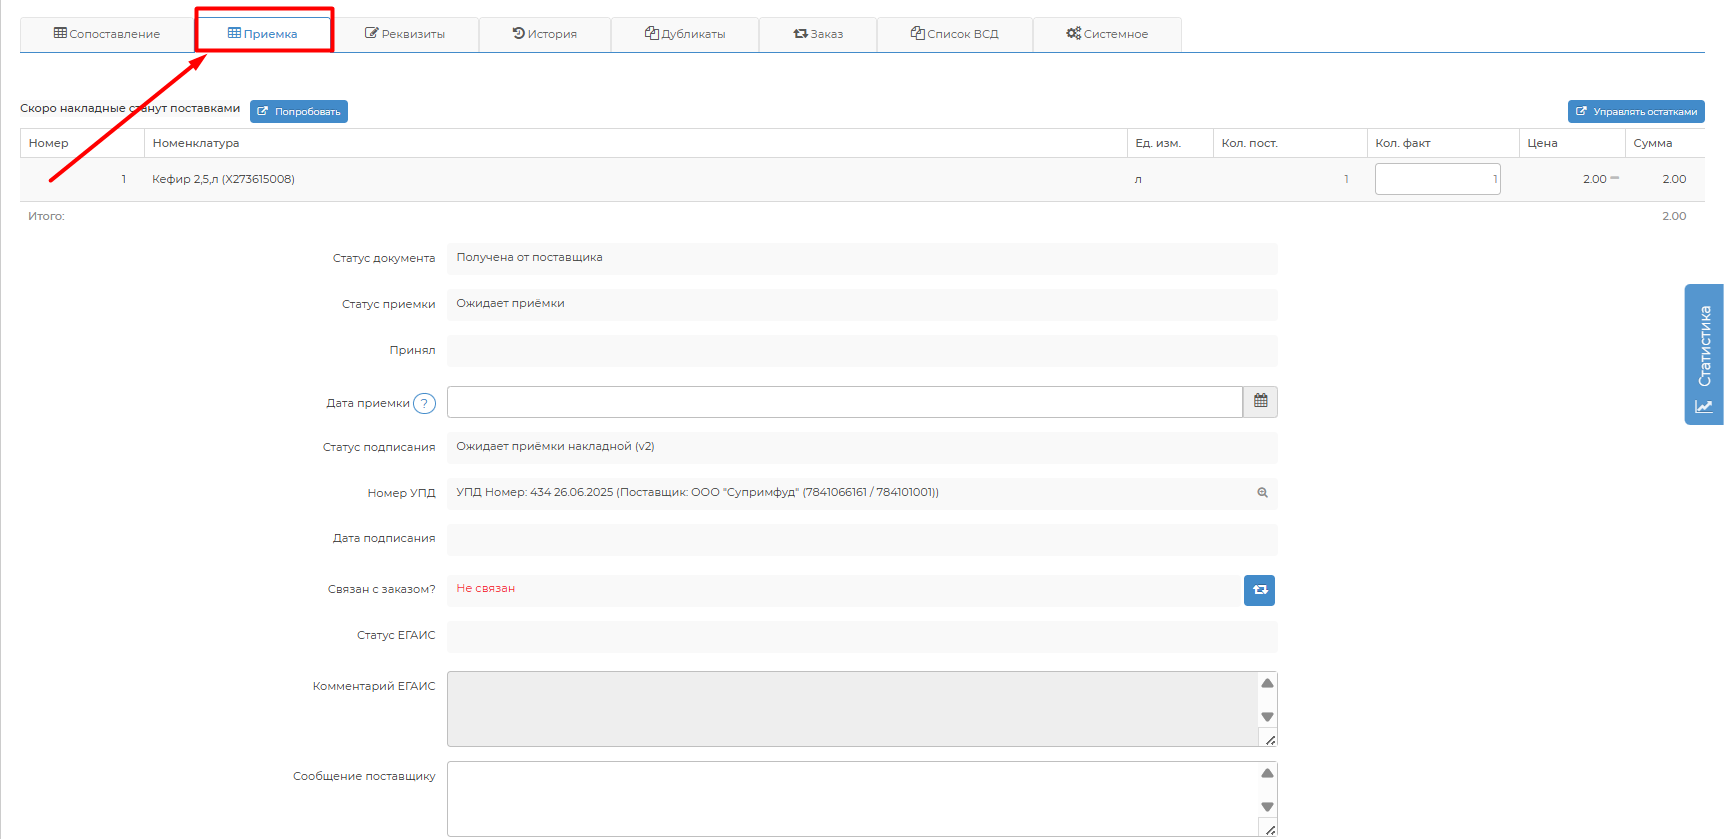1724x839 pixels.
Task: Select the Заказ tab
Action: pyautogui.click(x=818, y=34)
